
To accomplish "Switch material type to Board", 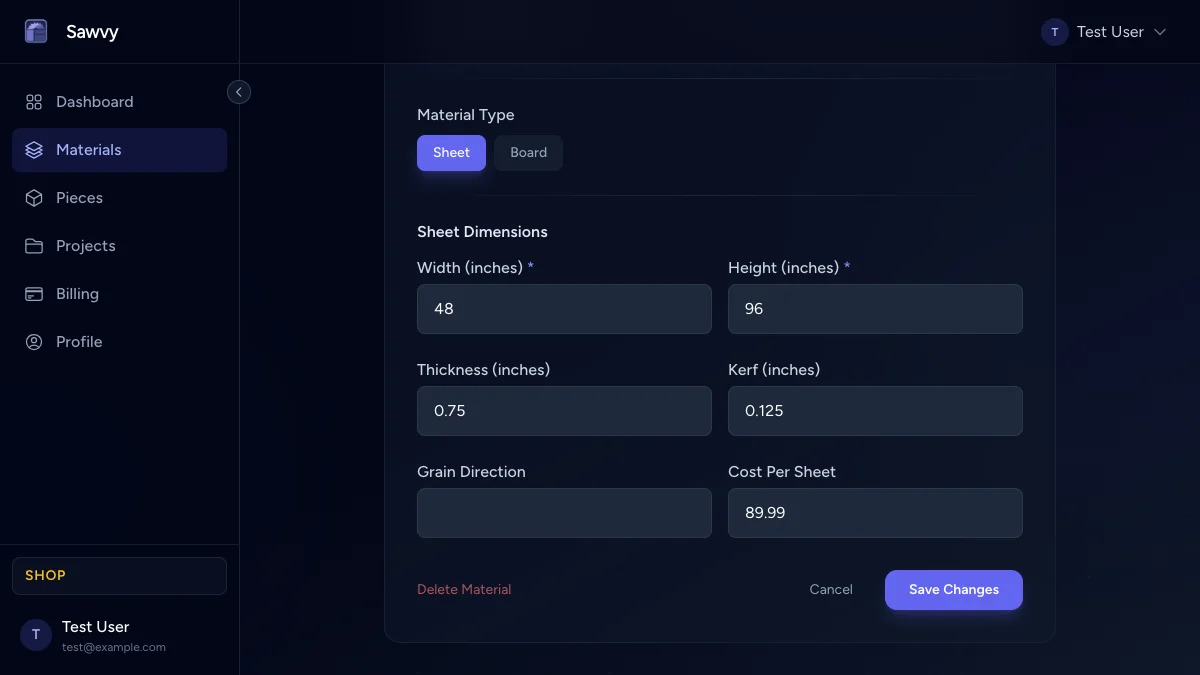I will 528,153.
